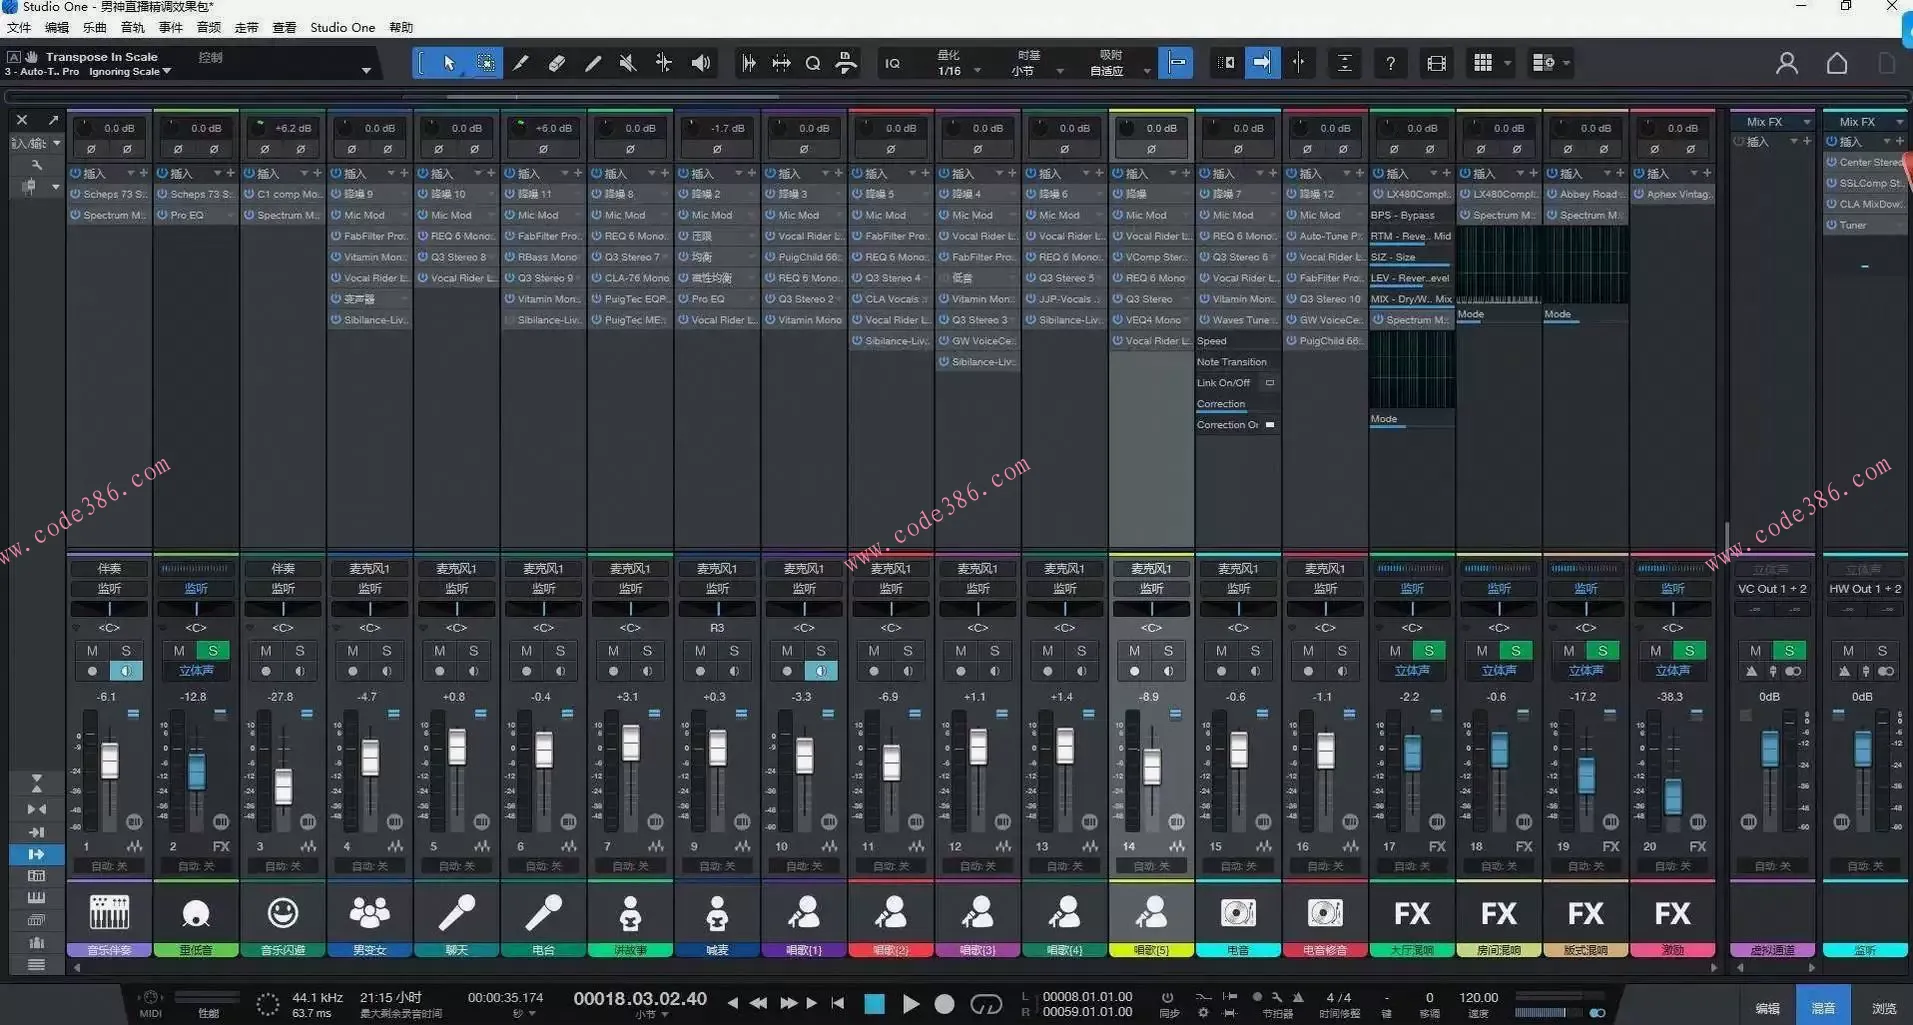Click the Play button in transport

click(910, 1003)
